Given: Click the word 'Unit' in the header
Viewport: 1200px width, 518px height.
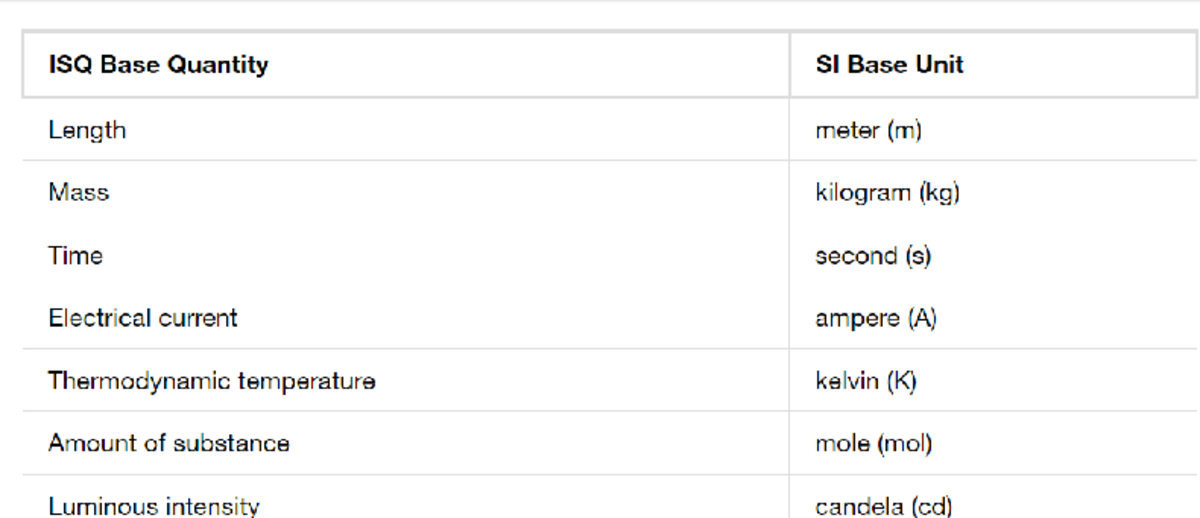Looking at the screenshot, I should 943,66.
